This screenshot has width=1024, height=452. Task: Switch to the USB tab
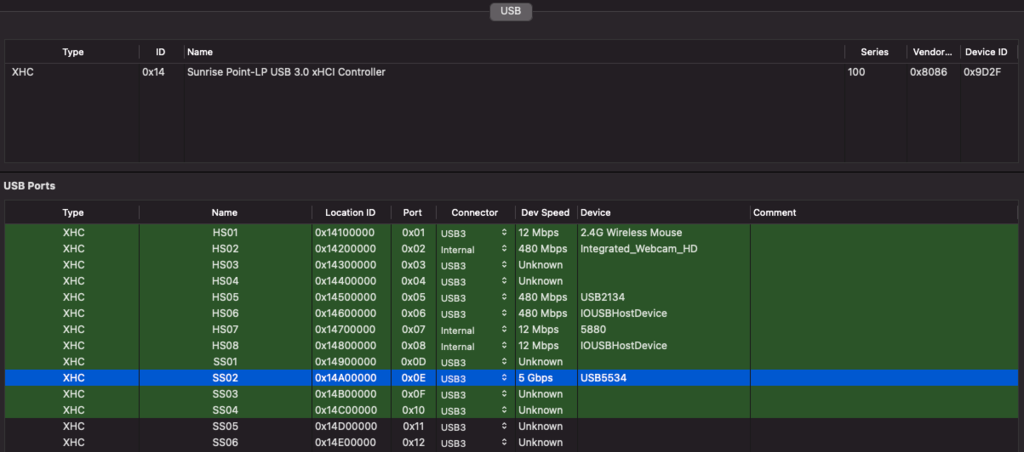tap(511, 12)
